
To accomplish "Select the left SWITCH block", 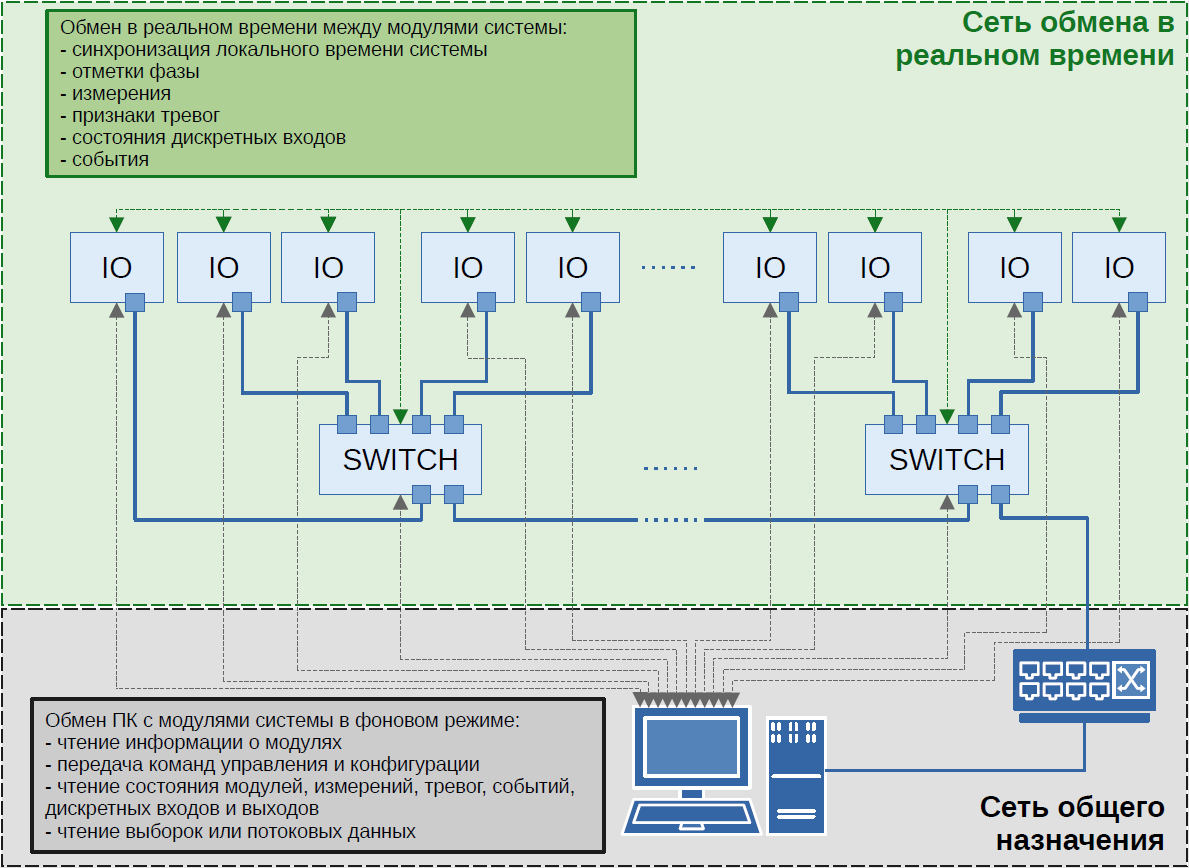I will tap(400, 459).
